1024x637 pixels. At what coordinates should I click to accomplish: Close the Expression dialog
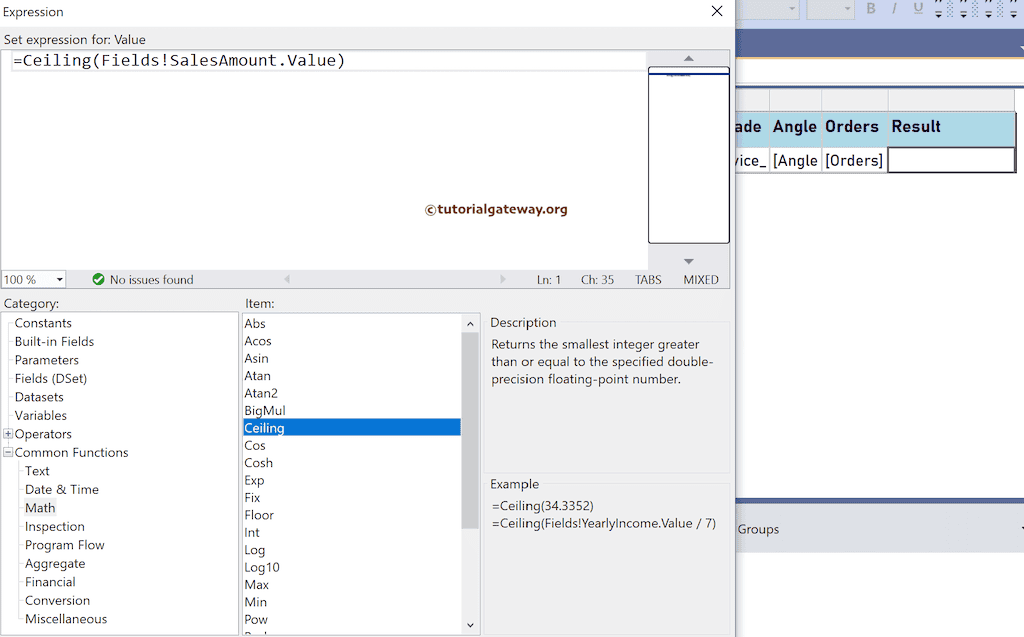pyautogui.click(x=716, y=11)
